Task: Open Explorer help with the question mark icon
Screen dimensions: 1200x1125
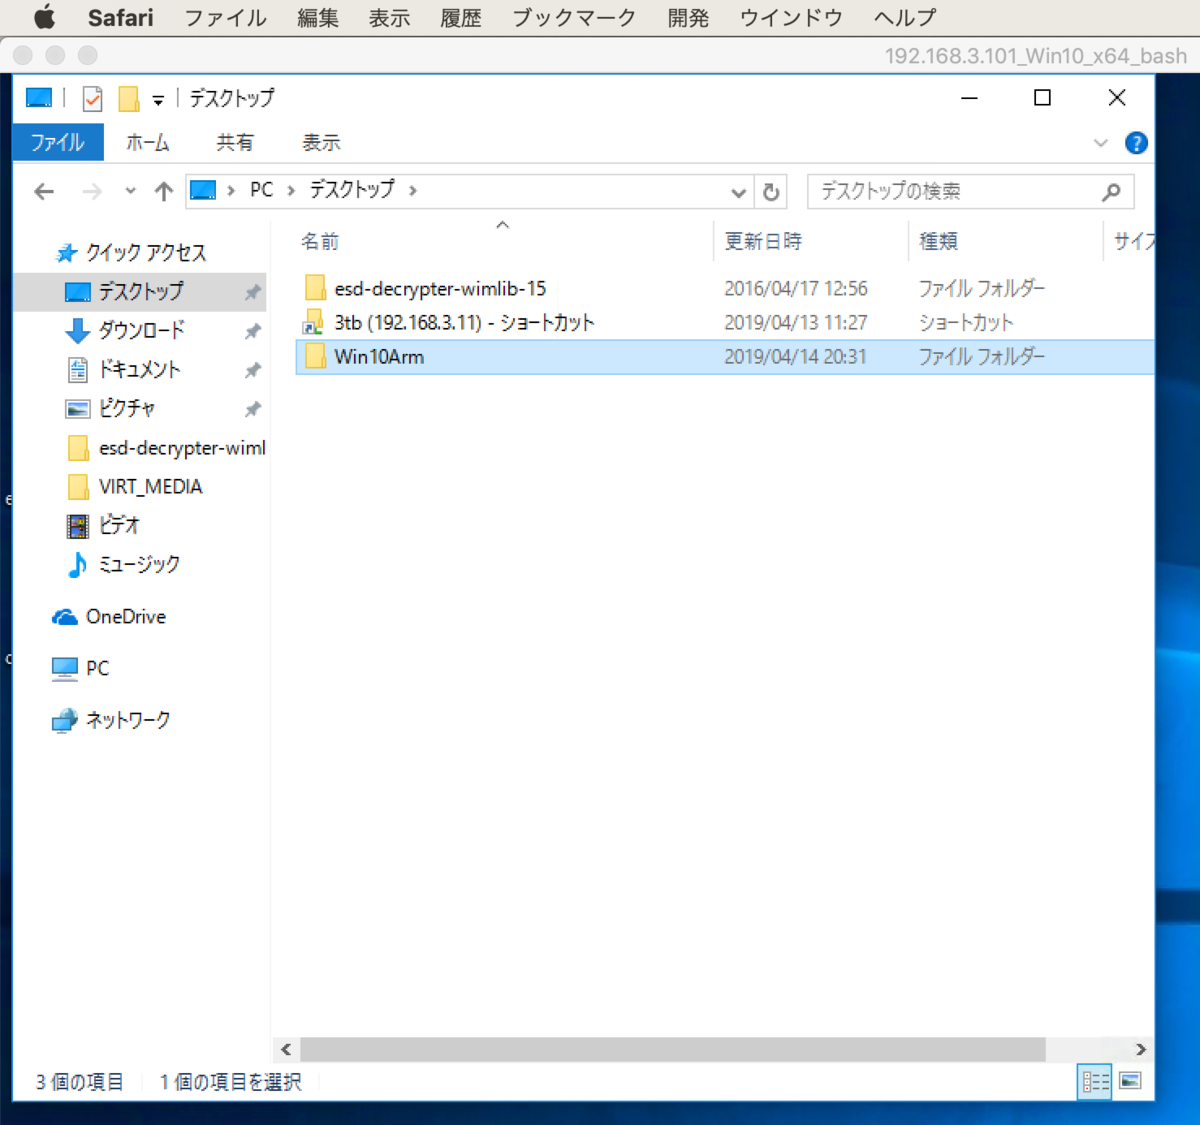Action: pos(1136,143)
